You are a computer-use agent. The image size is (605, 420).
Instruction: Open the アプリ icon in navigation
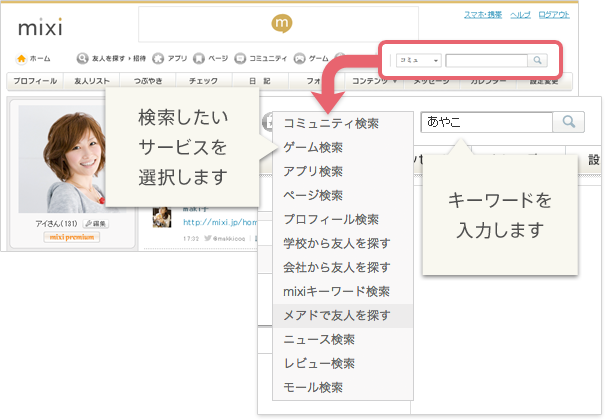click(157, 58)
